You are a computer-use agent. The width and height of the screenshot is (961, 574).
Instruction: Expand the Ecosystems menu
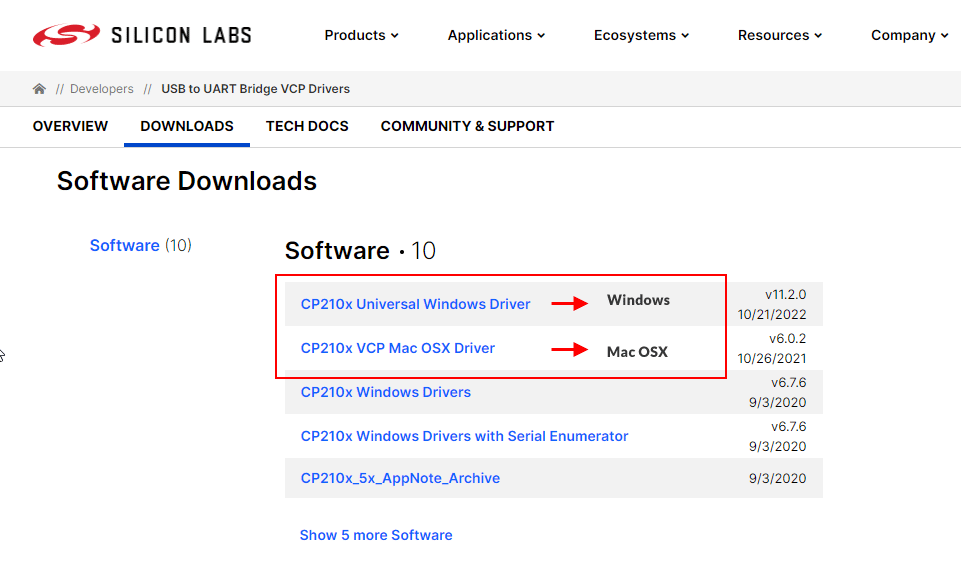[x=641, y=35]
